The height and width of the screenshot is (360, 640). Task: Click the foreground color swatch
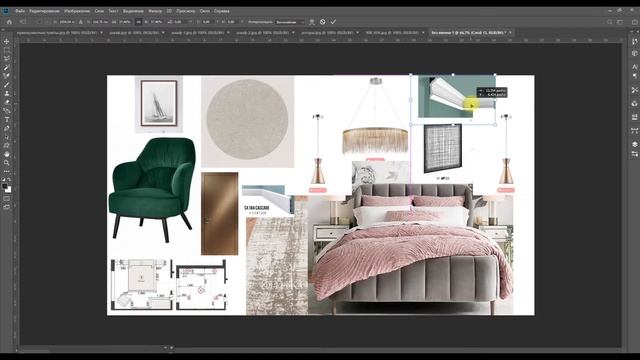coord(4,187)
